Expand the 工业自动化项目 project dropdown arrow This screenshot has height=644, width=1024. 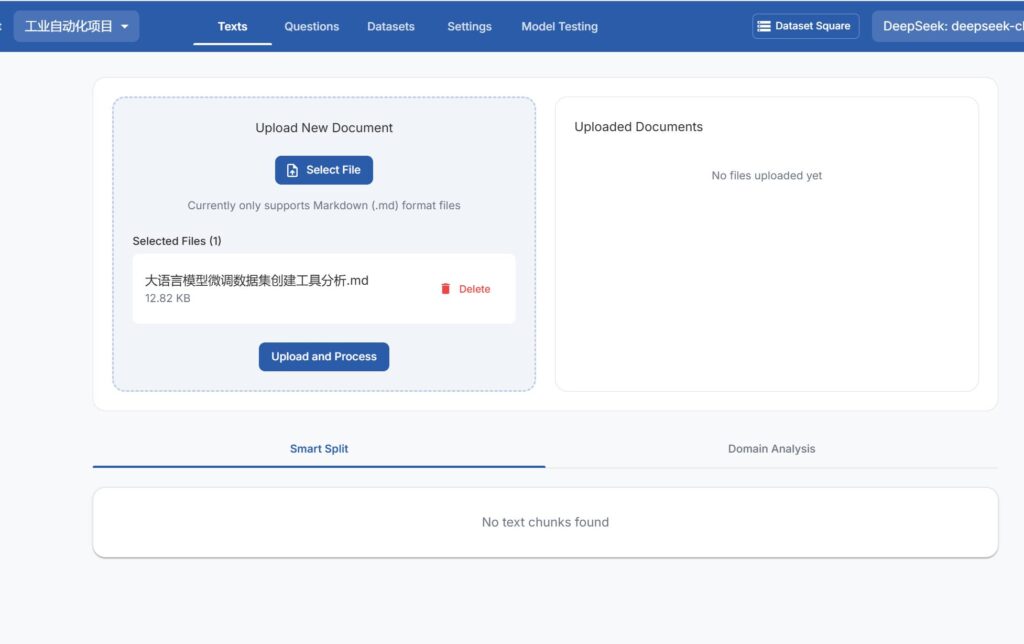pyautogui.click(x=125, y=27)
